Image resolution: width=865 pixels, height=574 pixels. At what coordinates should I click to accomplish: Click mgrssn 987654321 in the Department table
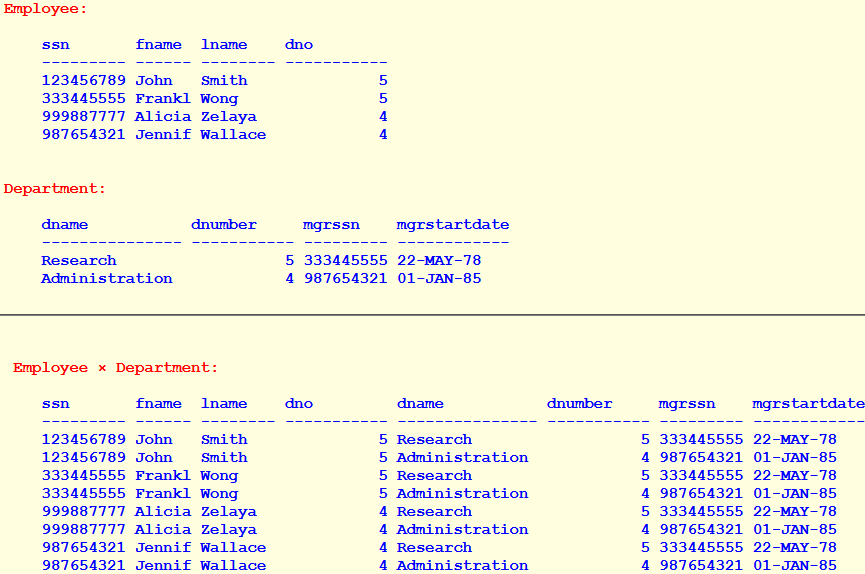(x=345, y=279)
